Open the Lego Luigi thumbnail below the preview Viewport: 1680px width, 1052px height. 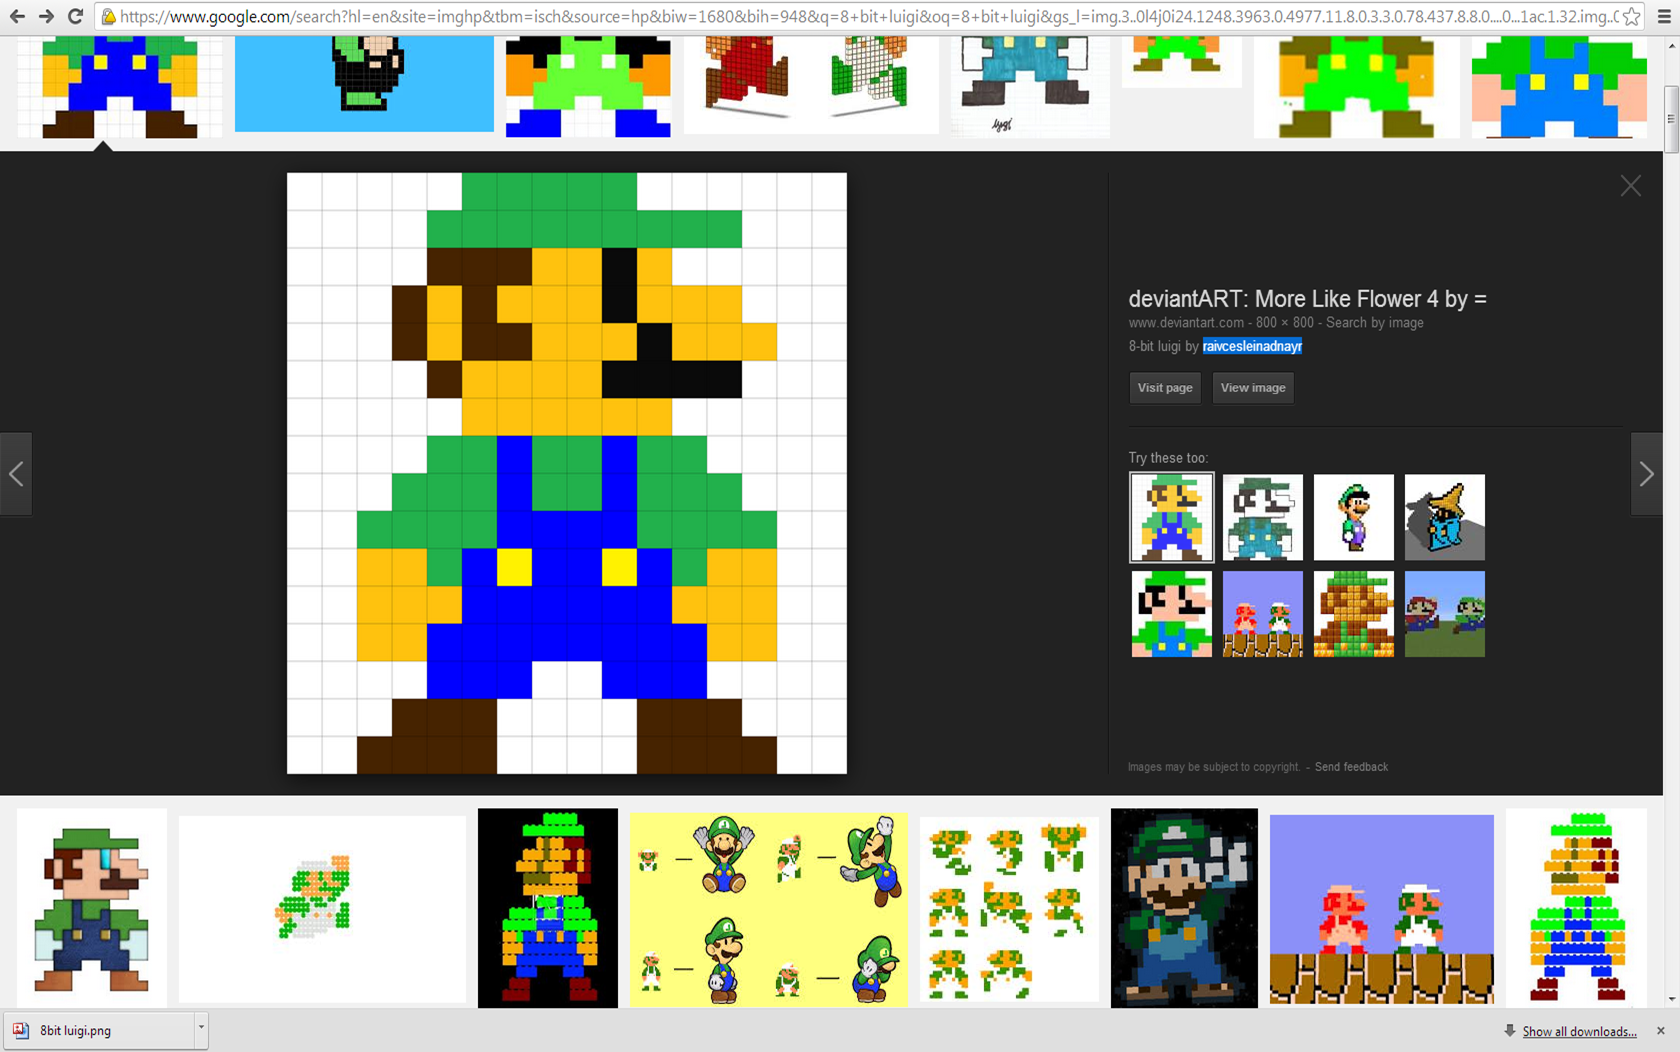pyautogui.click(x=547, y=908)
